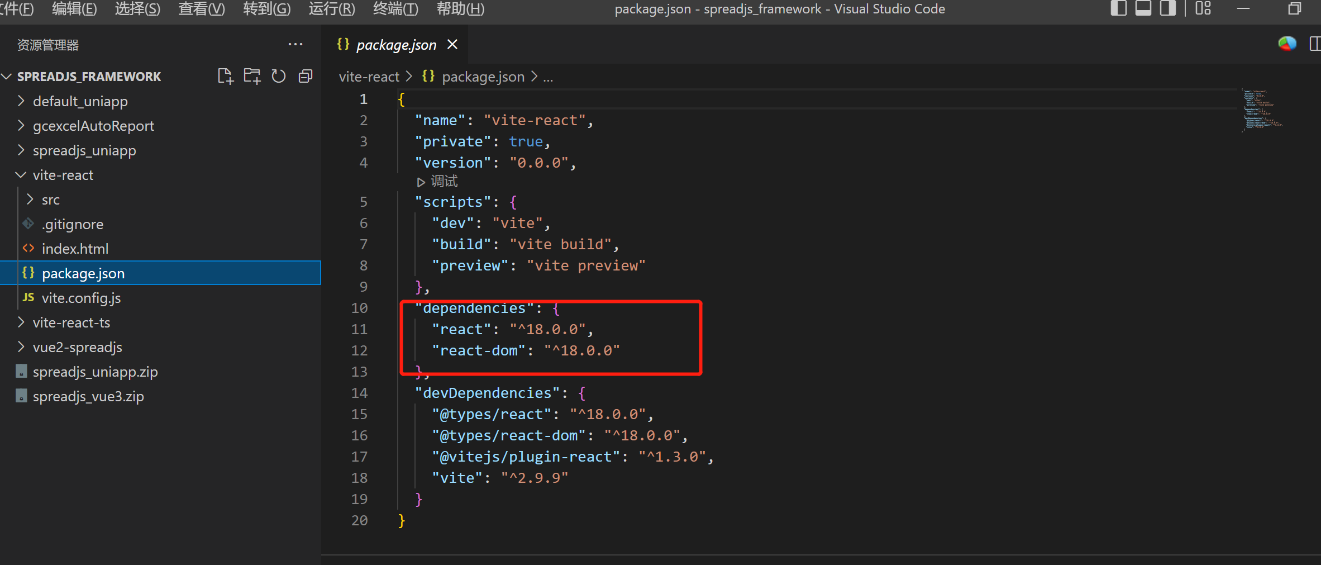Select spreadjs_vue3.zip file name in the tree

point(88,396)
